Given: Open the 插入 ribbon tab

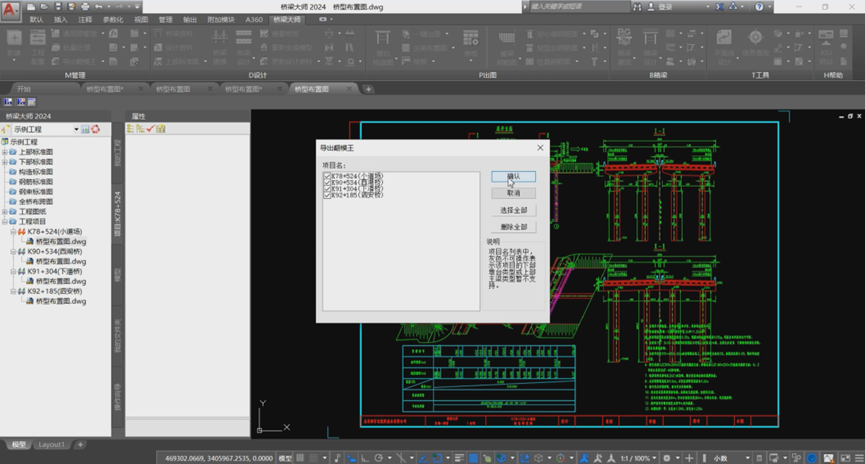Looking at the screenshot, I should point(61,19).
